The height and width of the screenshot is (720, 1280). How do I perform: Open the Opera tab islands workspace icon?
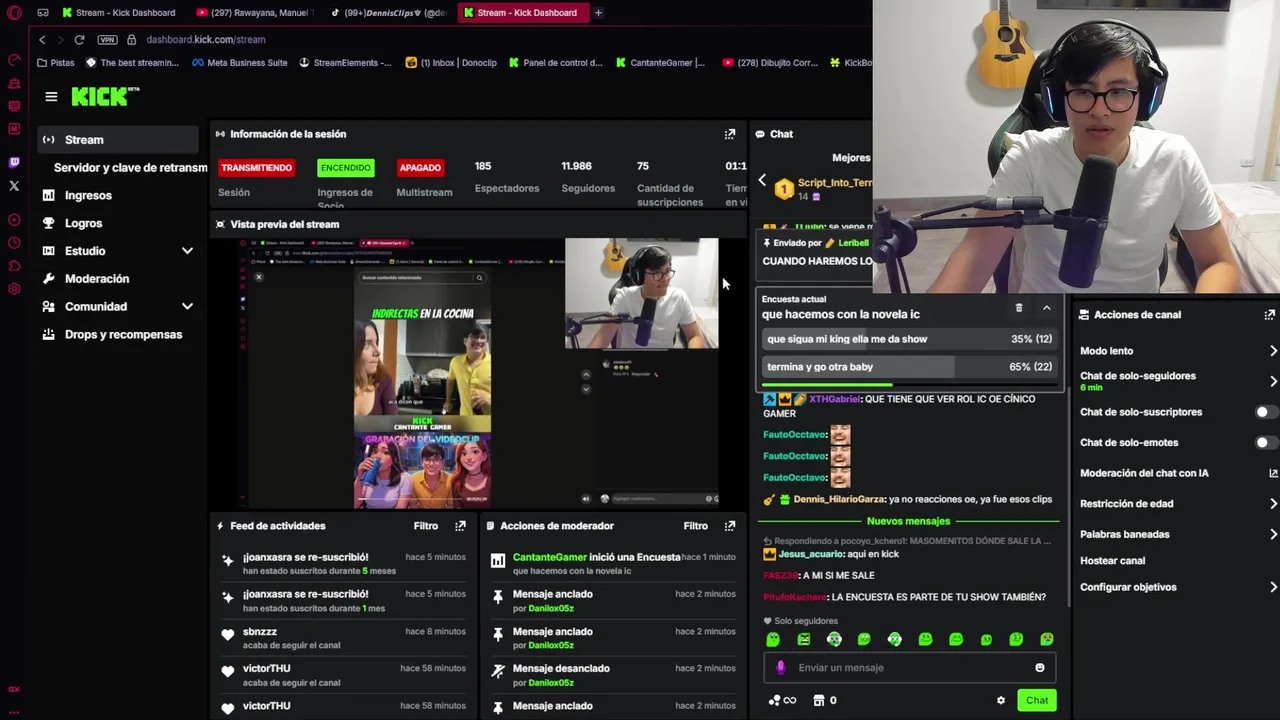(43, 13)
